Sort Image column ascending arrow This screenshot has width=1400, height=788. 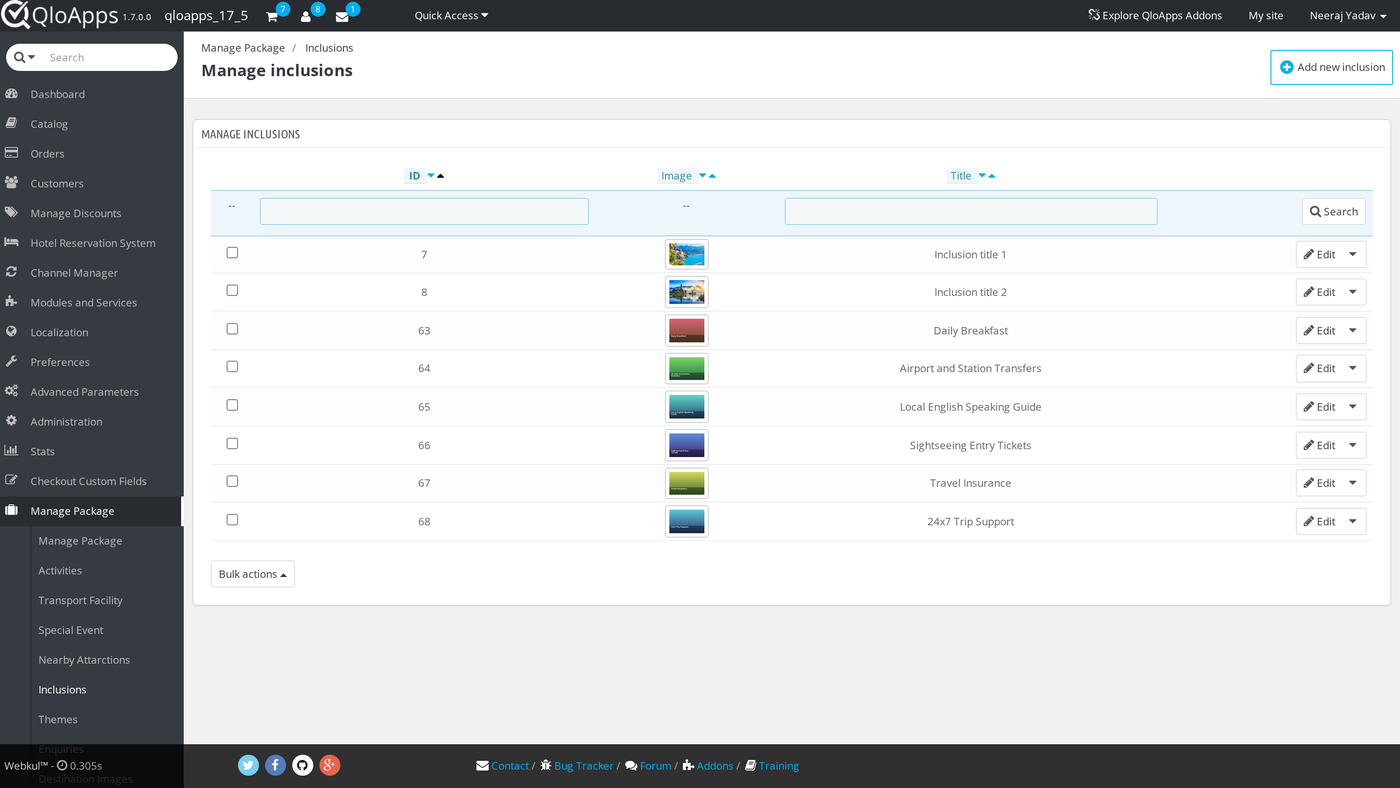coord(712,176)
